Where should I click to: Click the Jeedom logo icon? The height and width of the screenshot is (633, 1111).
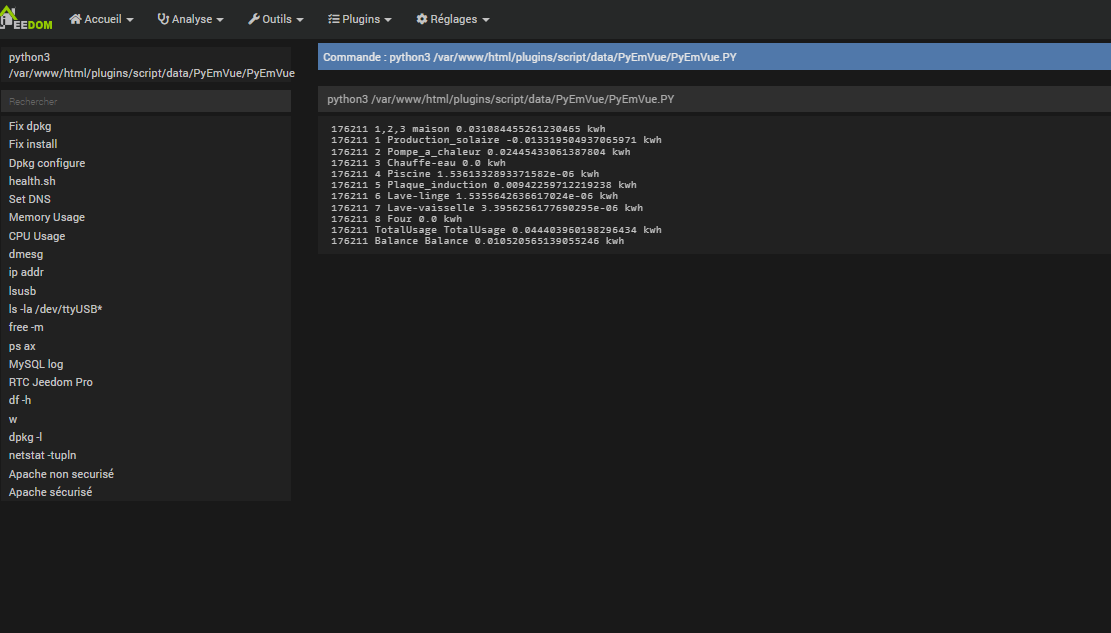point(26,17)
